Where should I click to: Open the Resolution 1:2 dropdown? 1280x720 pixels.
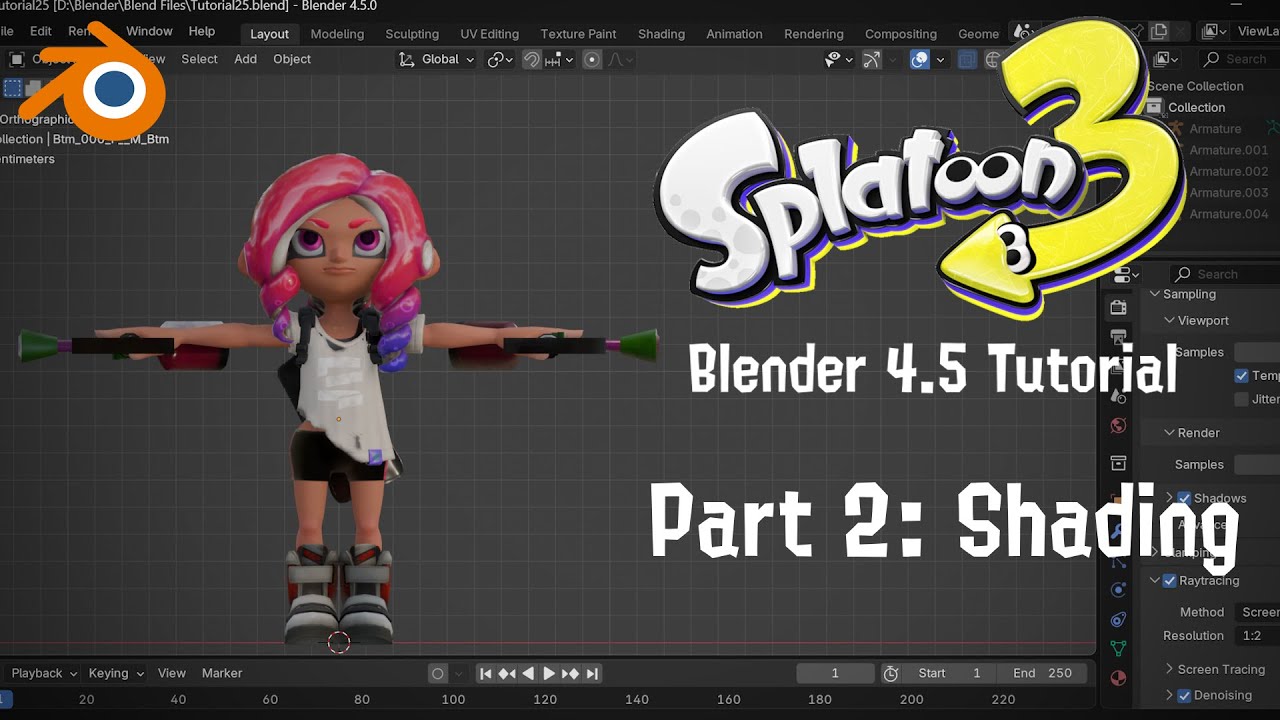click(x=1257, y=635)
